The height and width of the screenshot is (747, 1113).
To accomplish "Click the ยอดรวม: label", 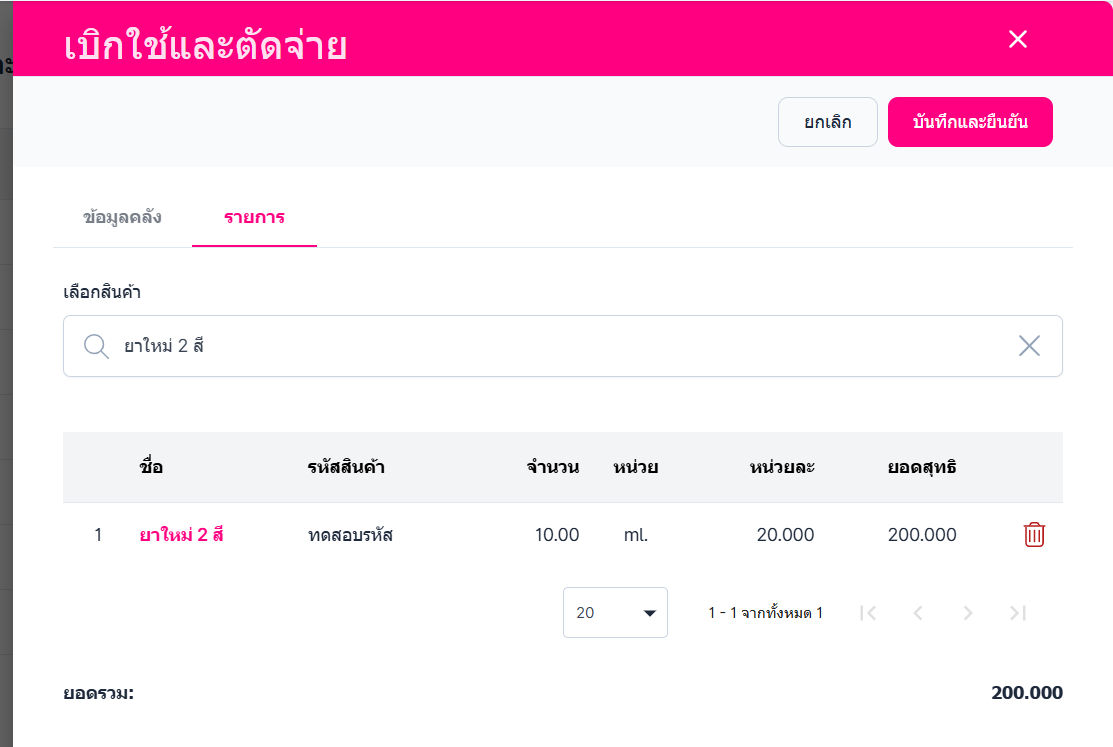I will [x=99, y=693].
